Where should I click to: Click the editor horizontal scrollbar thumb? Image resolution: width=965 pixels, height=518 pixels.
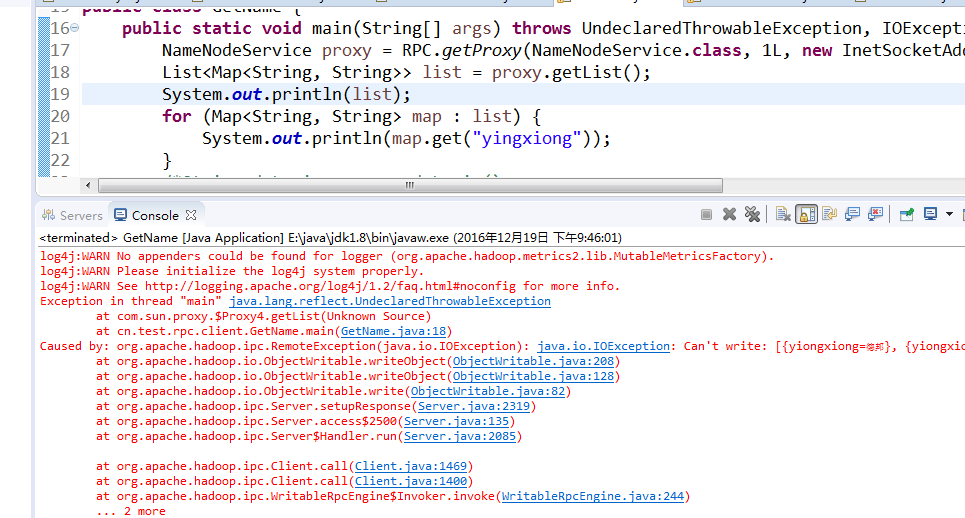[x=410, y=185]
